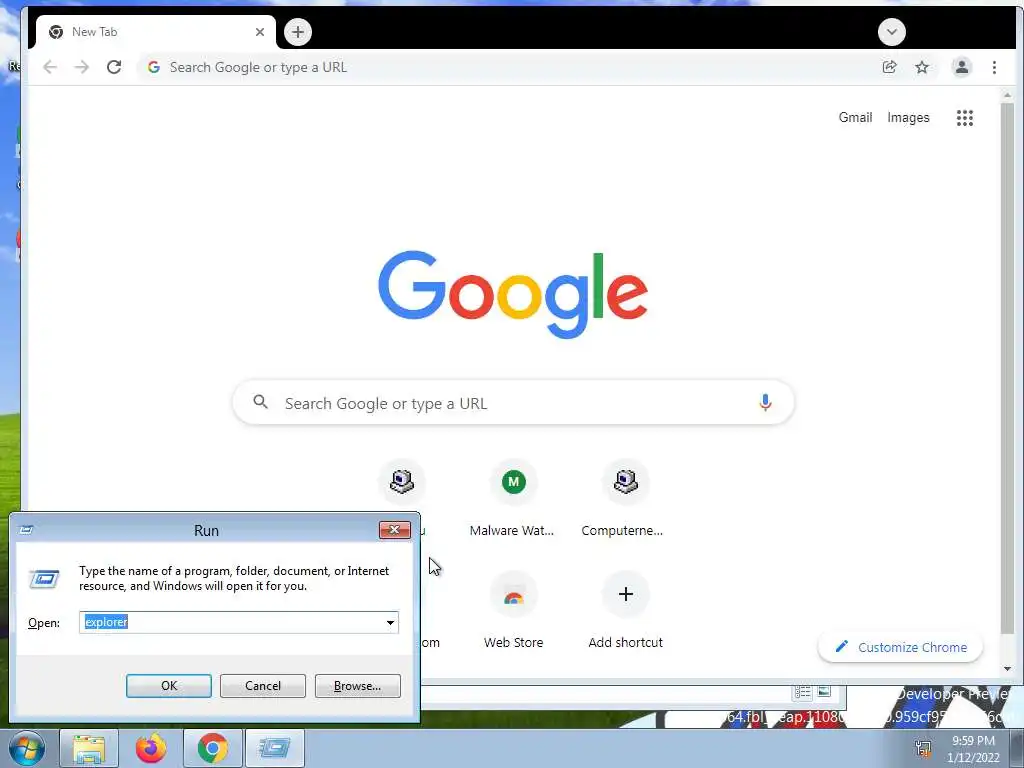The width and height of the screenshot is (1024, 768).
Task: Open the Web Store shortcut
Action: point(513,611)
